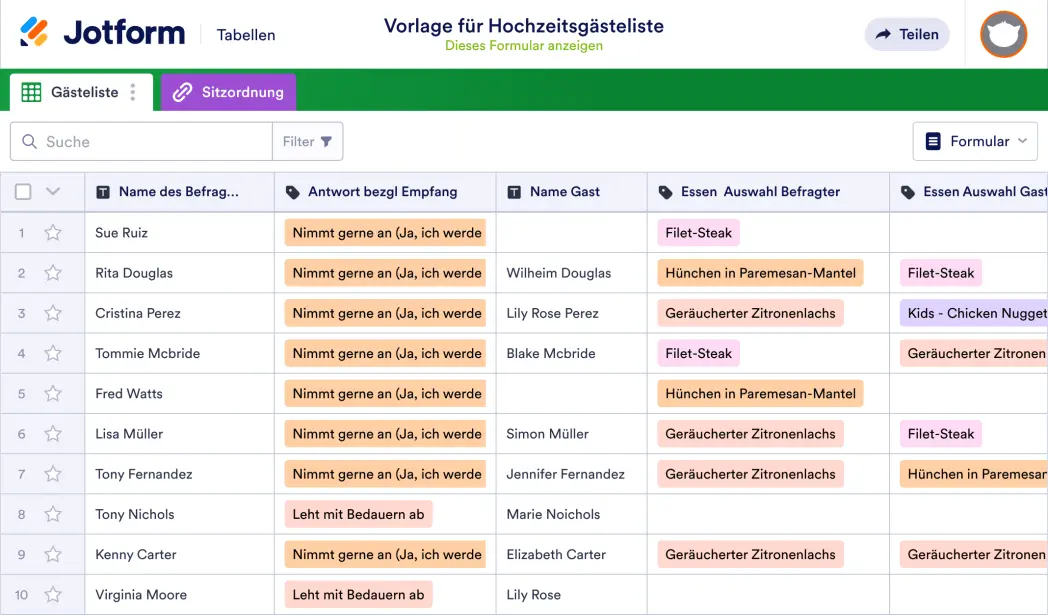Click the T text icon in Name Gast header
Image resolution: width=1048 pixels, height=615 pixels.
pos(515,191)
